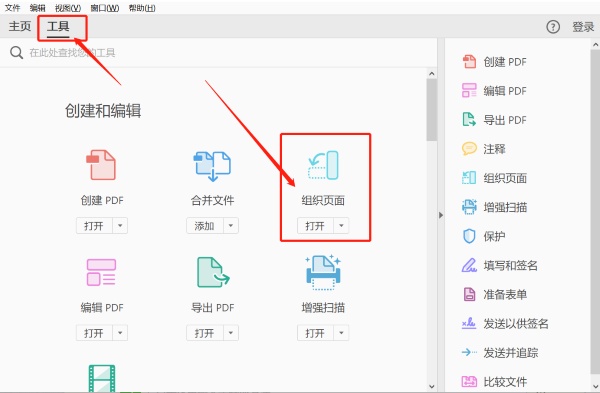
Task: Click the search magnifier icon
Action: pyautogui.click(x=16, y=52)
